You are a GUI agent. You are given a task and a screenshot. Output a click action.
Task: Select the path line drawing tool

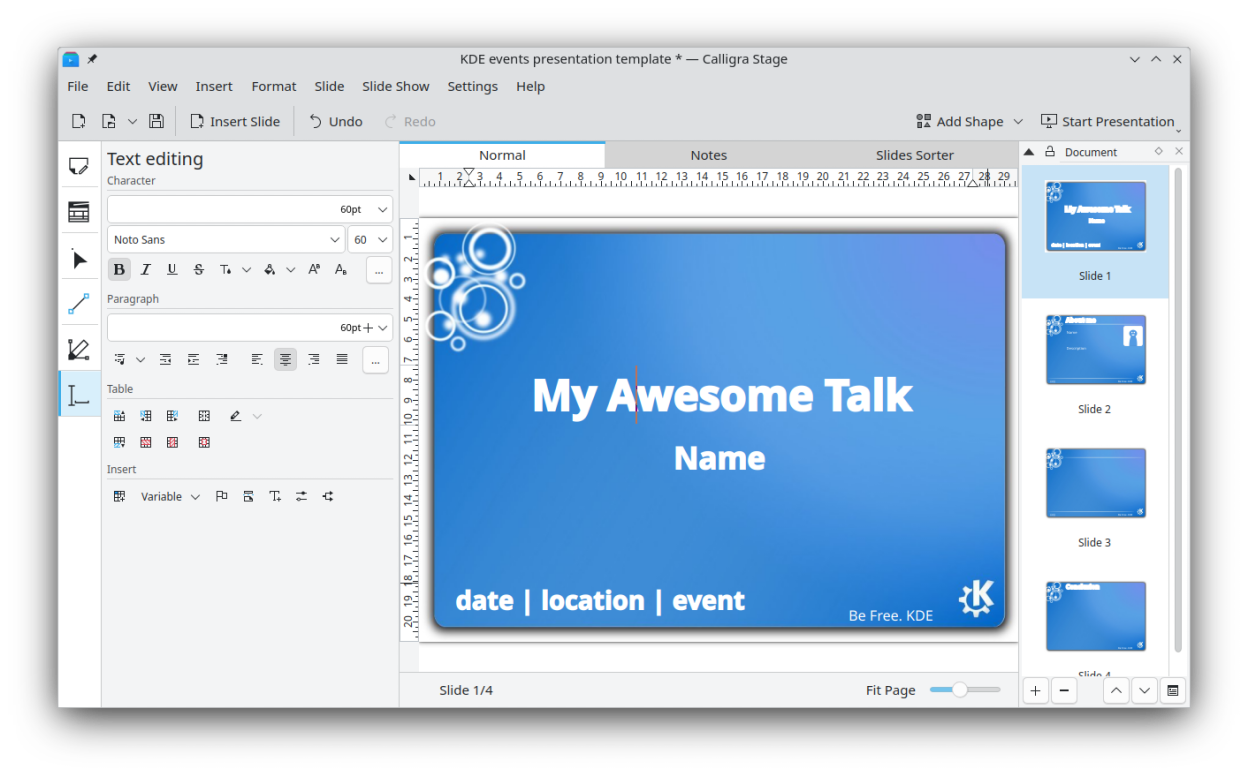tap(79, 305)
